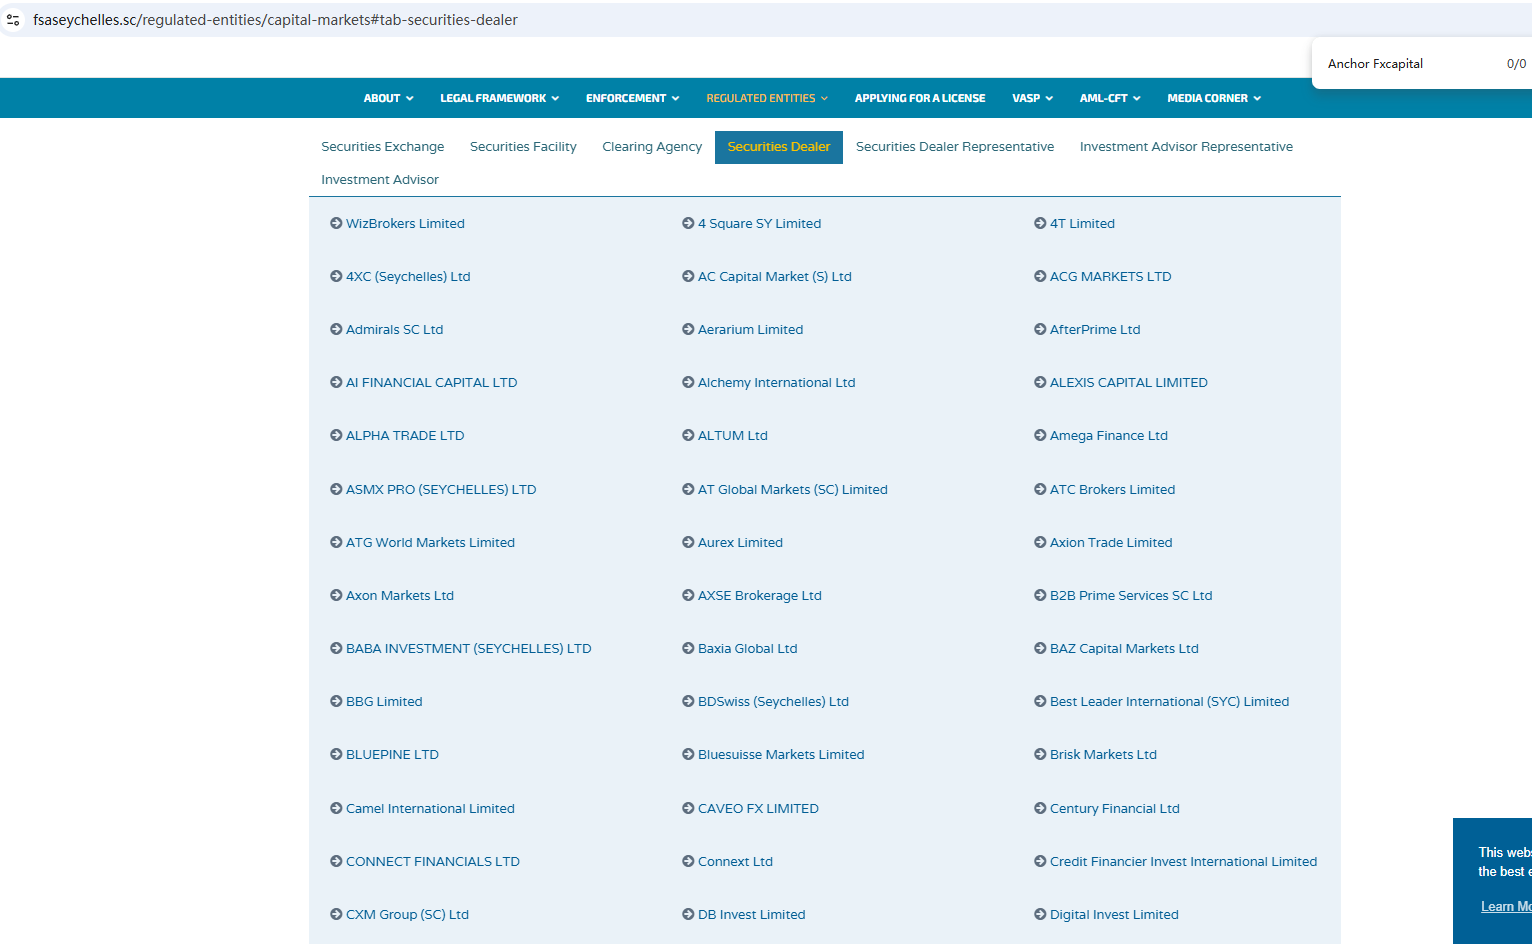This screenshot has width=1532, height=944.
Task: Open the CONNECT FINANCIALS LTD link
Action: pos(433,861)
